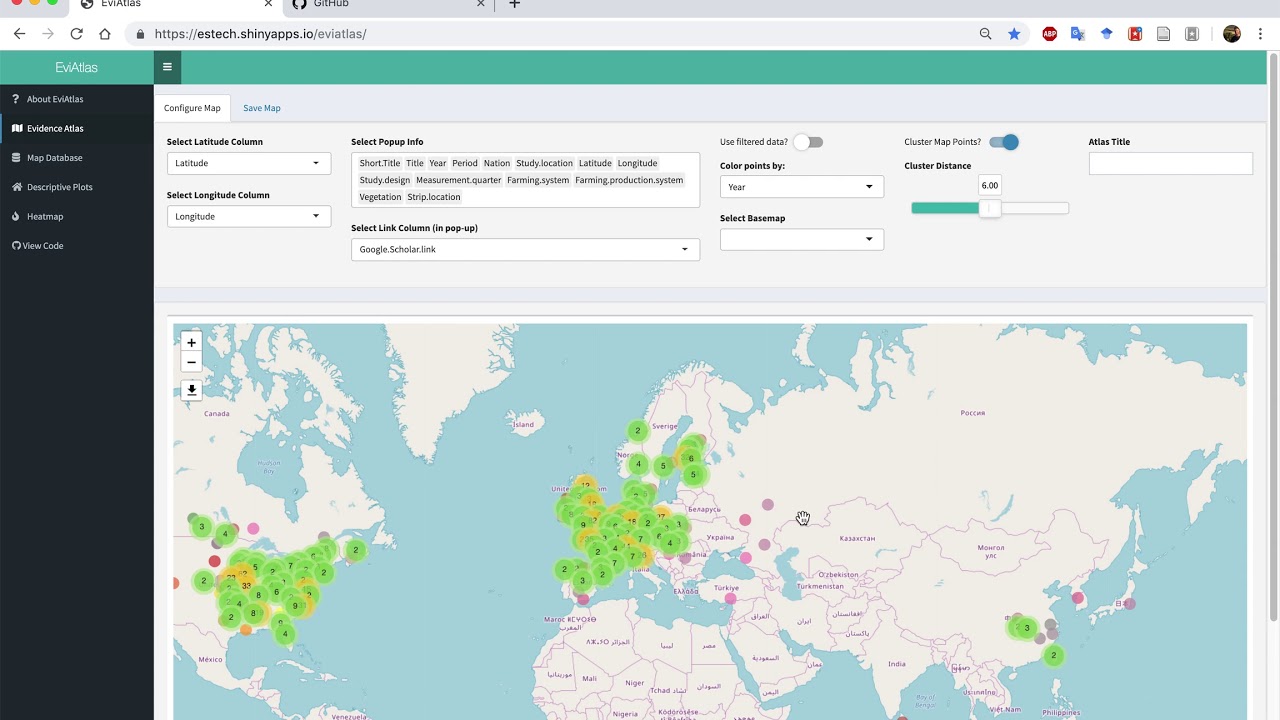Click the gray page extension icon

point(1163,34)
